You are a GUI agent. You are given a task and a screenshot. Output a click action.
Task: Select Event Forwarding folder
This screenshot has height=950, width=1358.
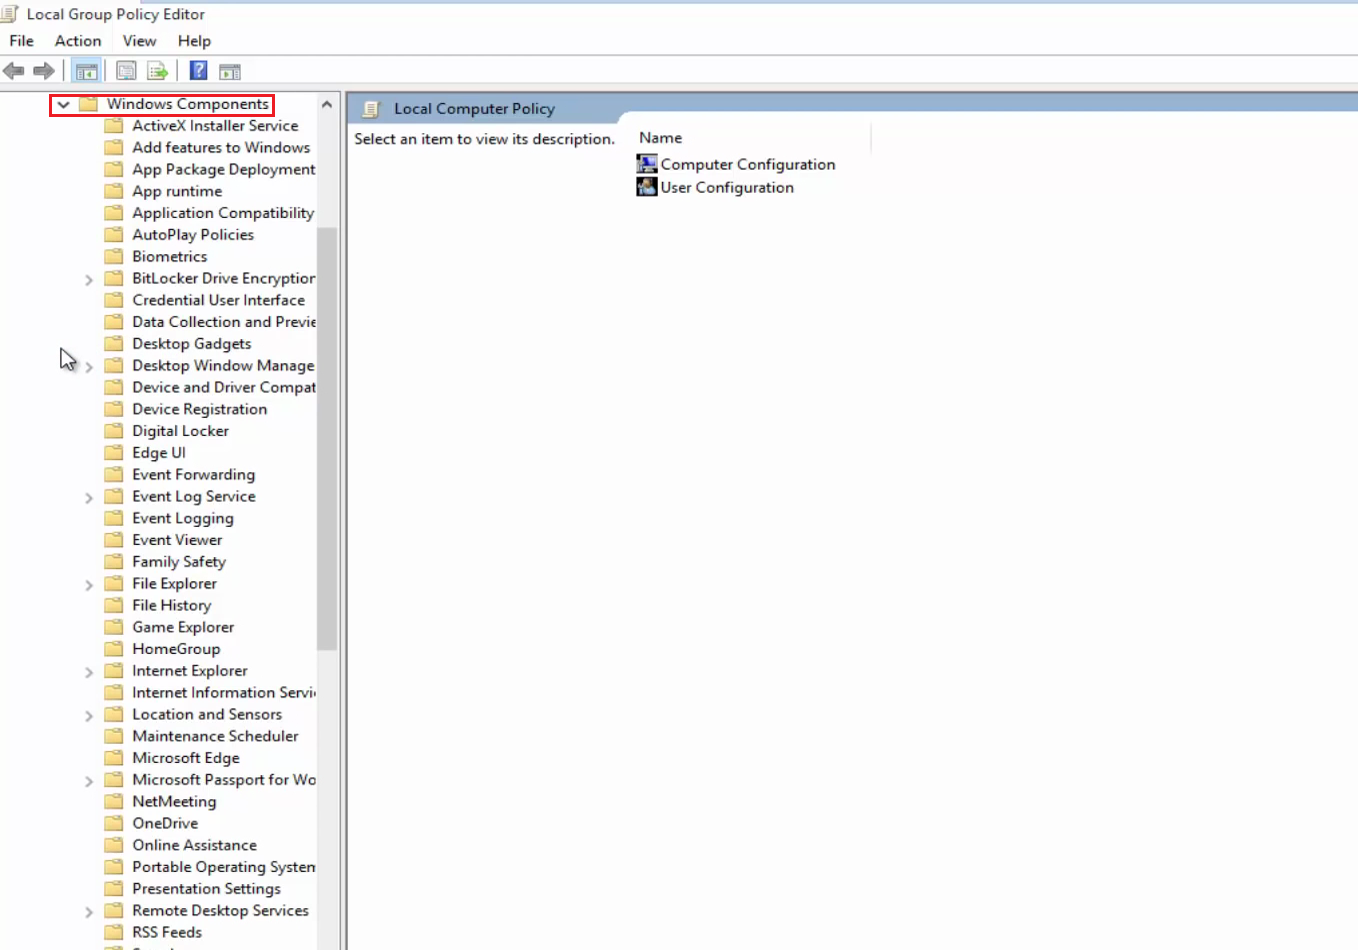[194, 475]
